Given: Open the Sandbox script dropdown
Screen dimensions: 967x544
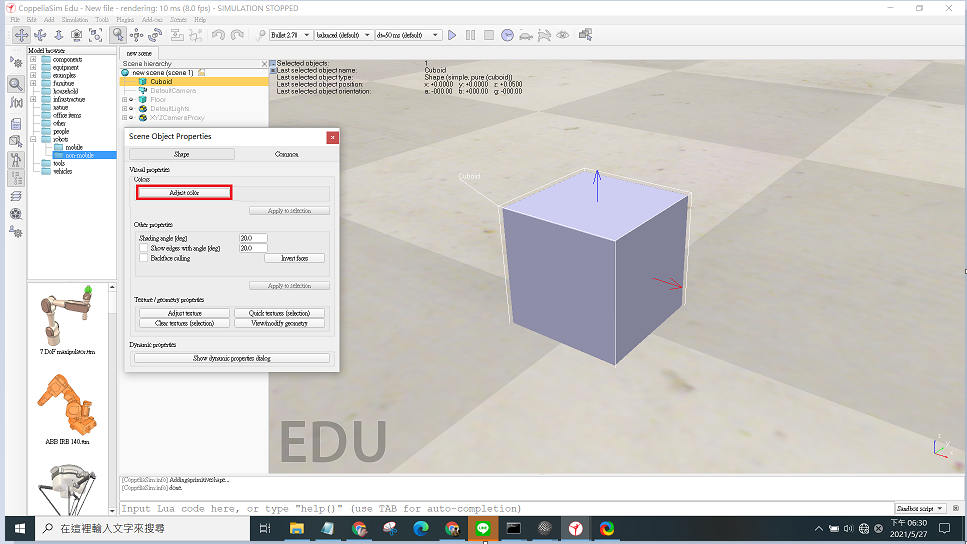Looking at the screenshot, I should [920, 509].
